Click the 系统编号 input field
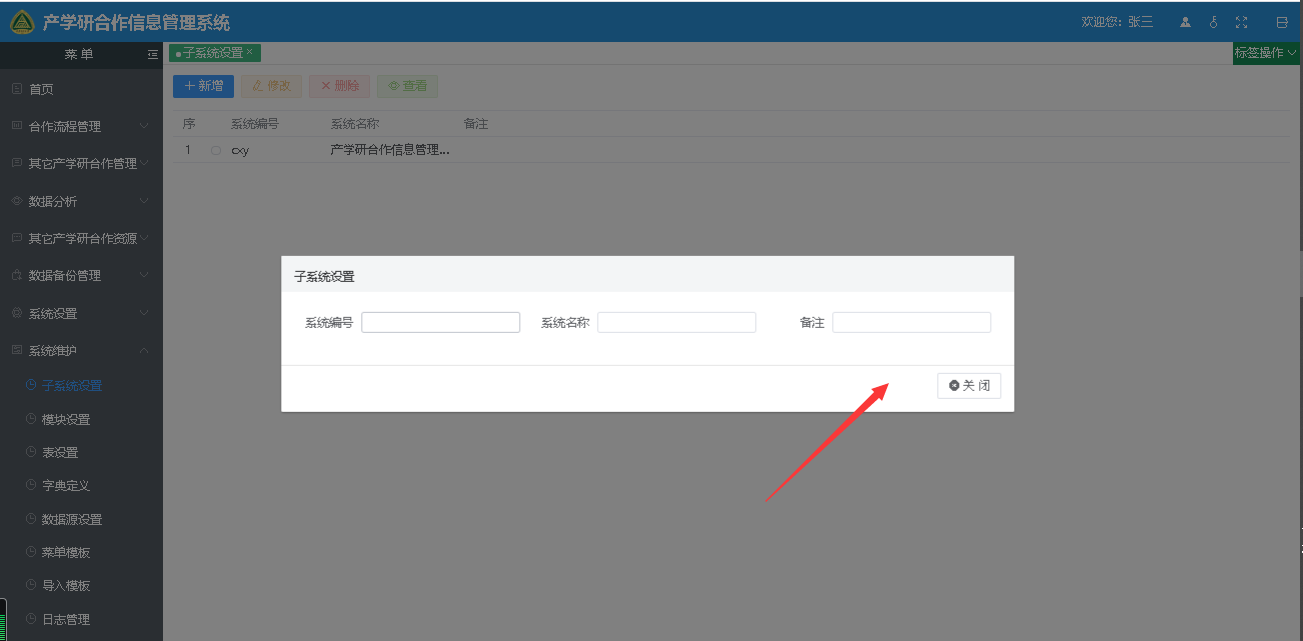The image size is (1303, 641). tap(440, 322)
